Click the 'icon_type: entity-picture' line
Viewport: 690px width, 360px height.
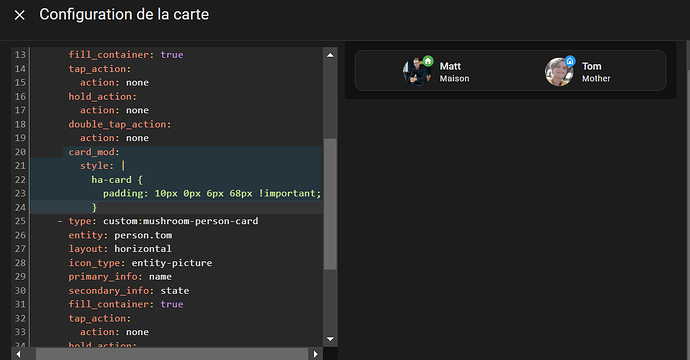140,263
